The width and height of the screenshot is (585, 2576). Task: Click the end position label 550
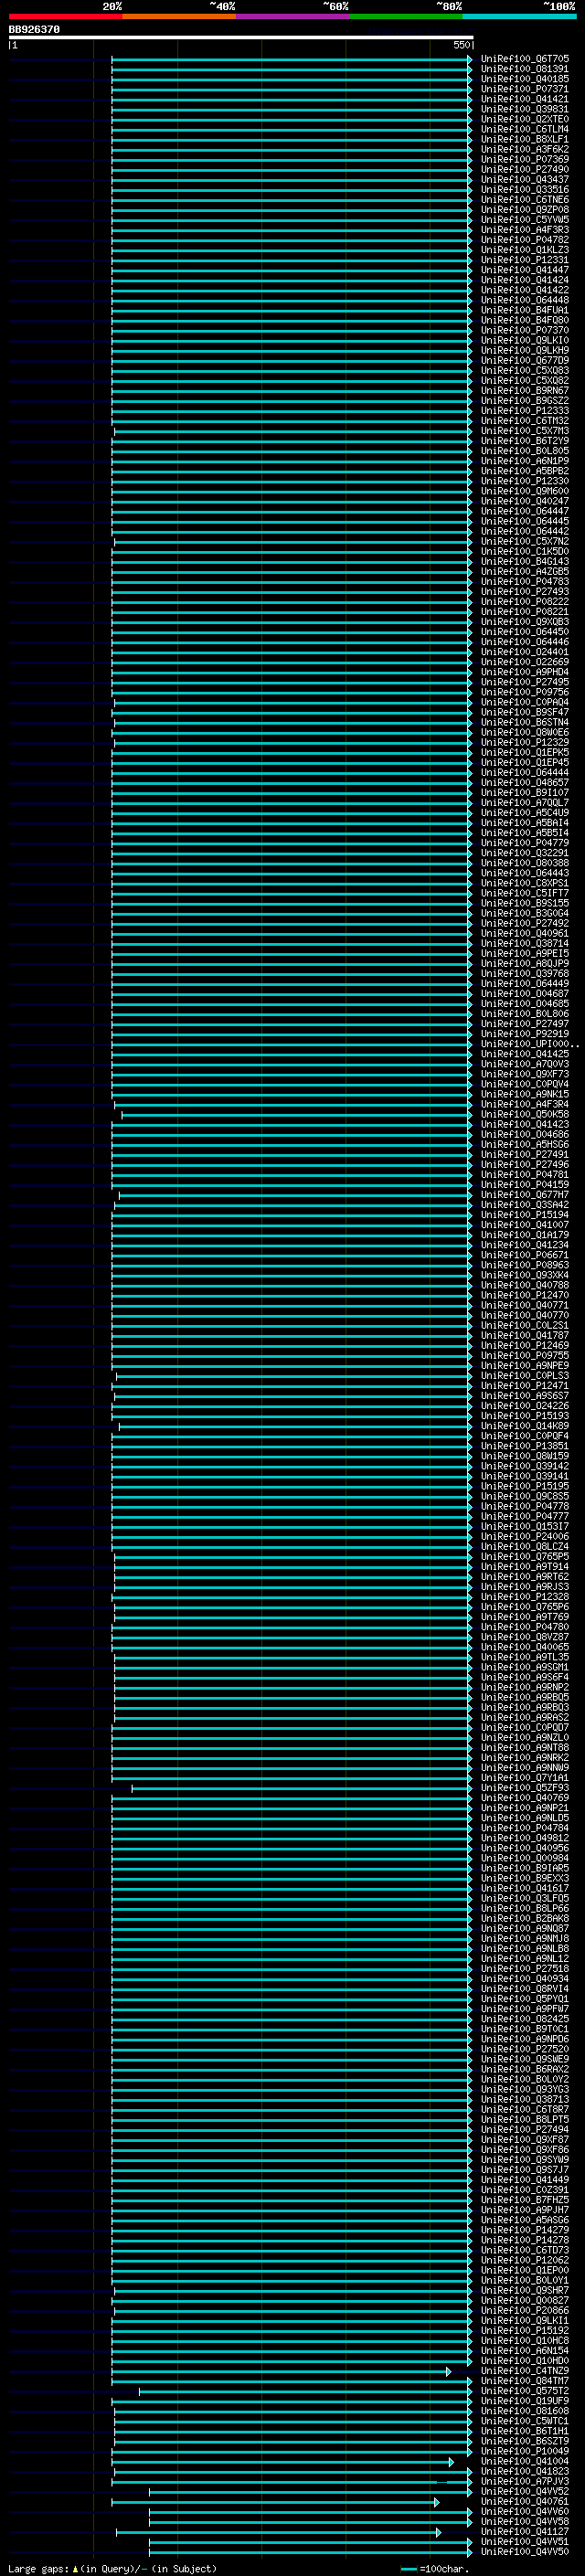(x=461, y=46)
